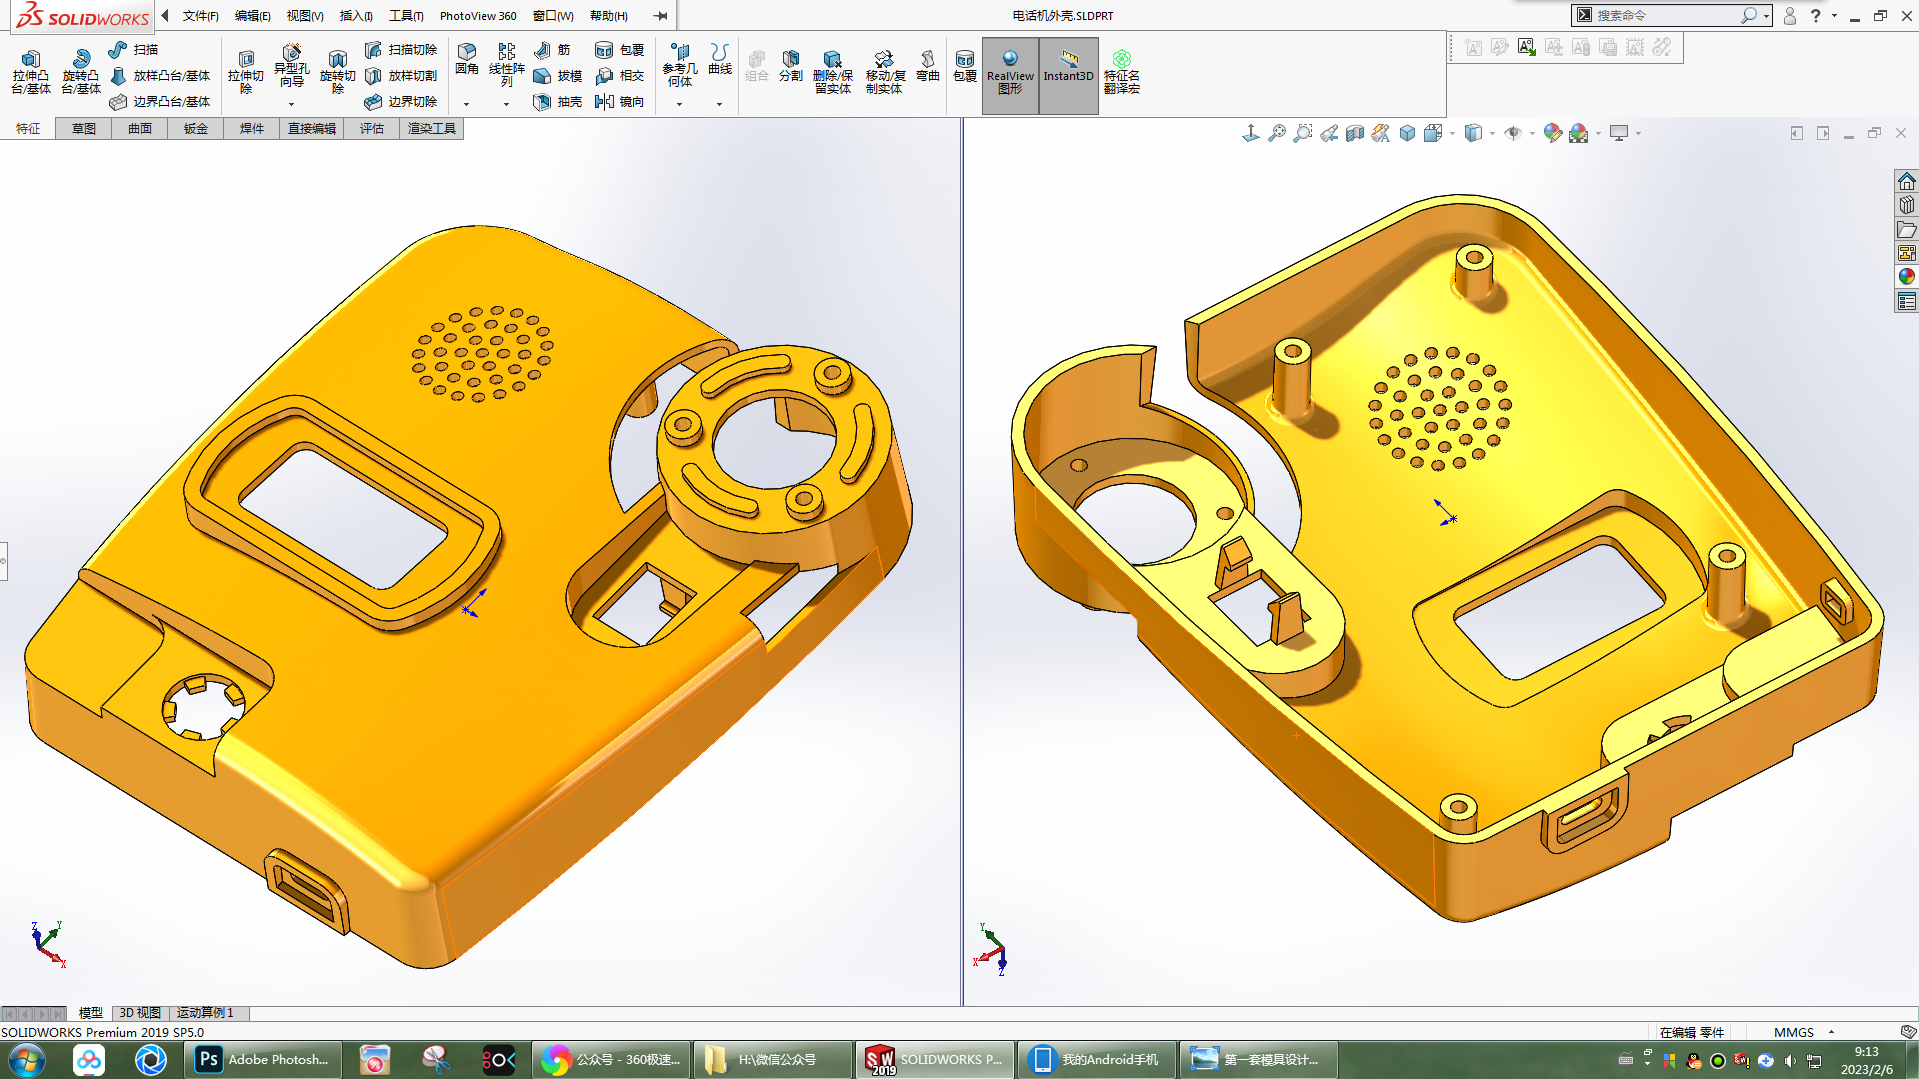Choose the Draft (拔模) feature

pos(558,75)
